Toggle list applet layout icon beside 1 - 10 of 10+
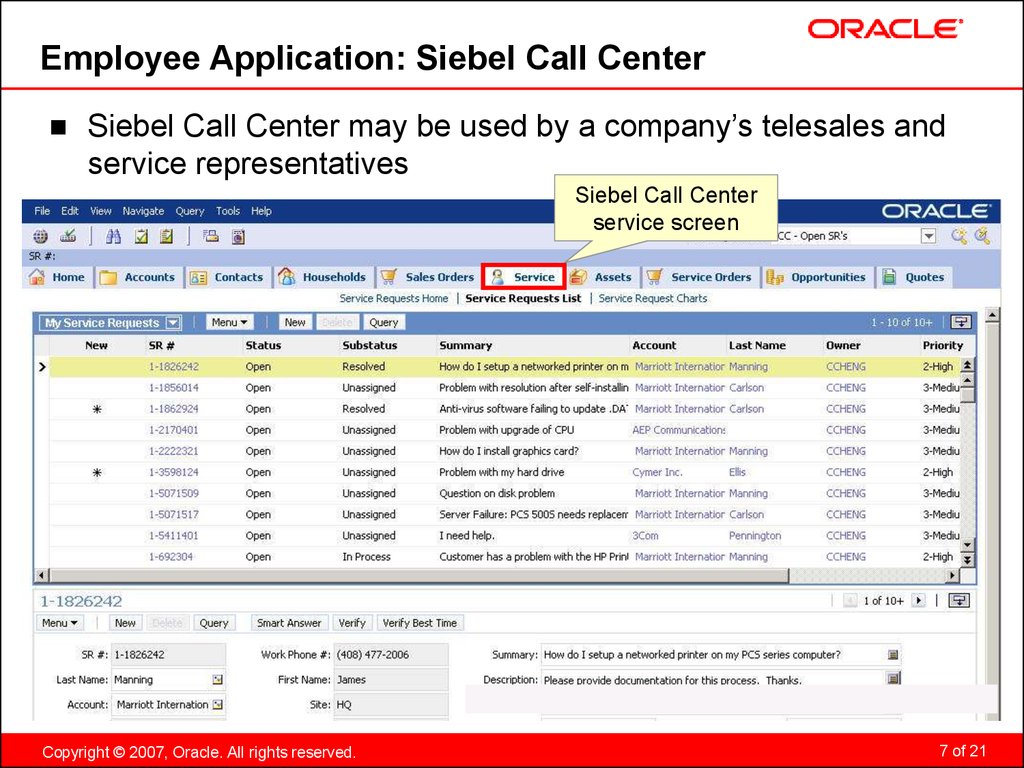This screenshot has width=1024, height=768. (961, 322)
